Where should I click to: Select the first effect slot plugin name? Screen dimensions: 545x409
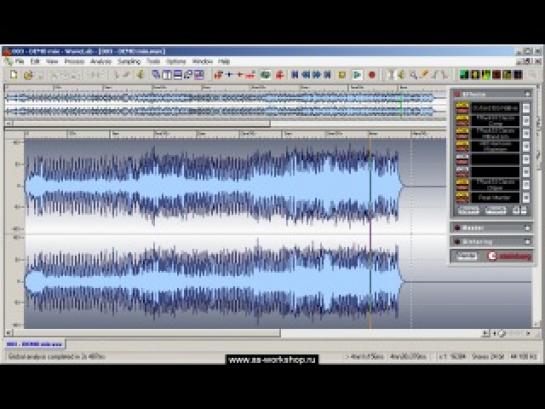pyautogui.click(x=495, y=108)
